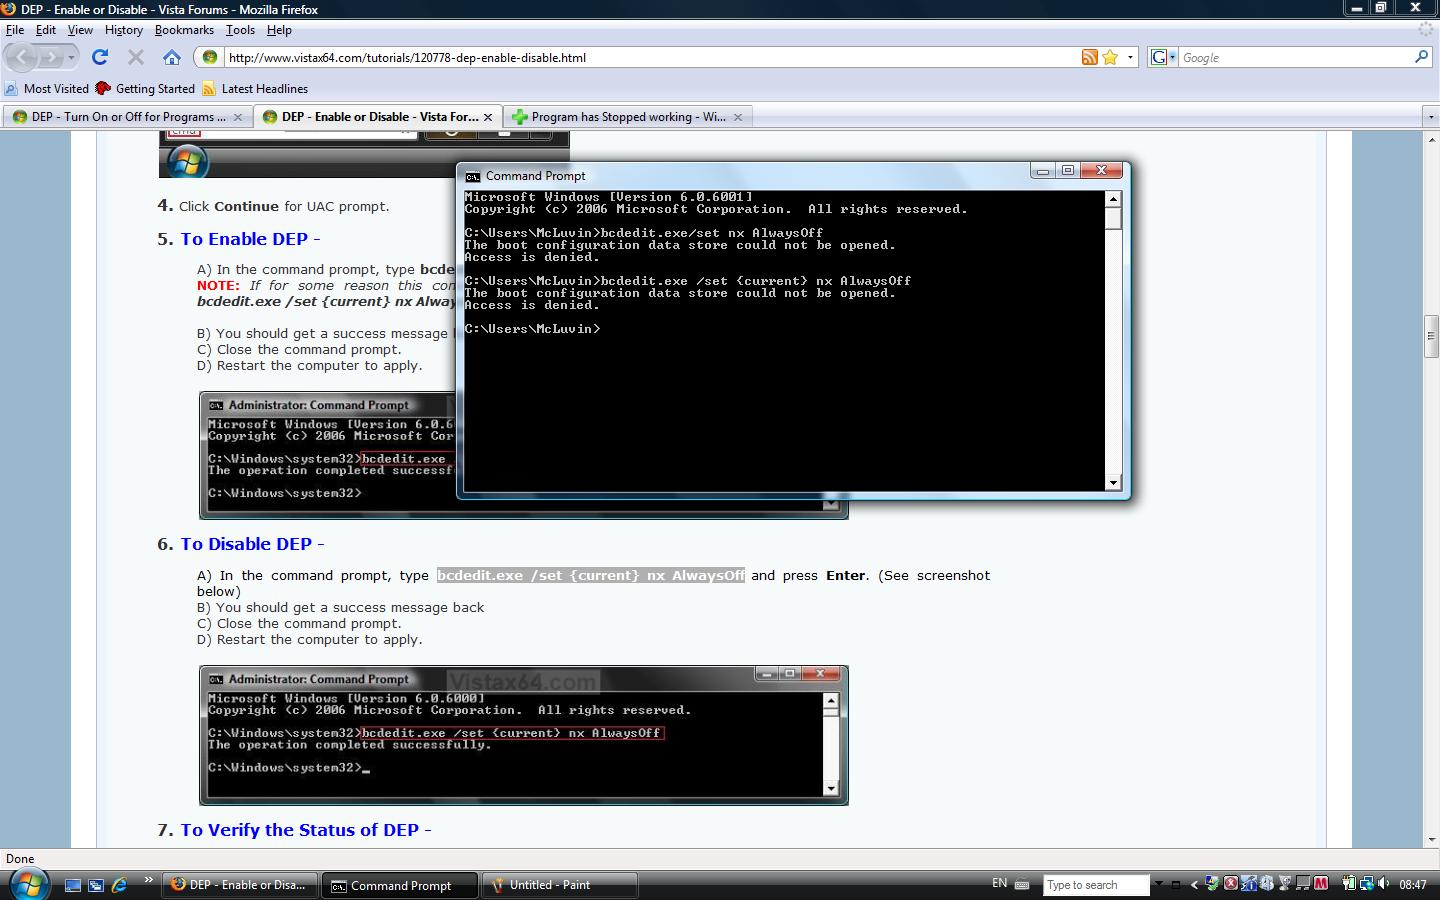Go back with the Firefox back arrow

tap(22, 57)
